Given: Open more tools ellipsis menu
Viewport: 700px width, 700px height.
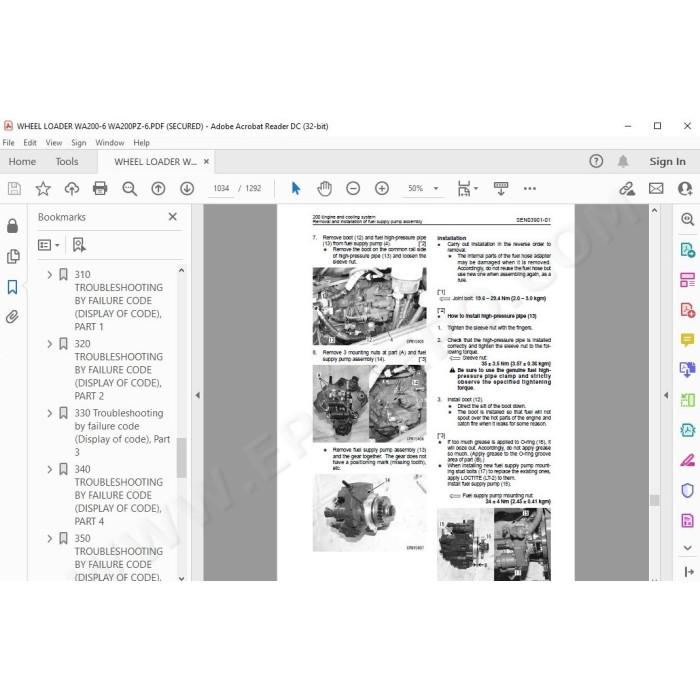Looking at the screenshot, I should (529, 188).
